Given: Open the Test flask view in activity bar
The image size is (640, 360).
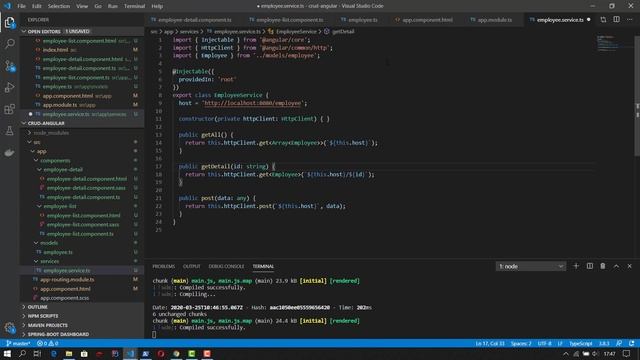Looking at the screenshot, I should click(x=10, y=131).
